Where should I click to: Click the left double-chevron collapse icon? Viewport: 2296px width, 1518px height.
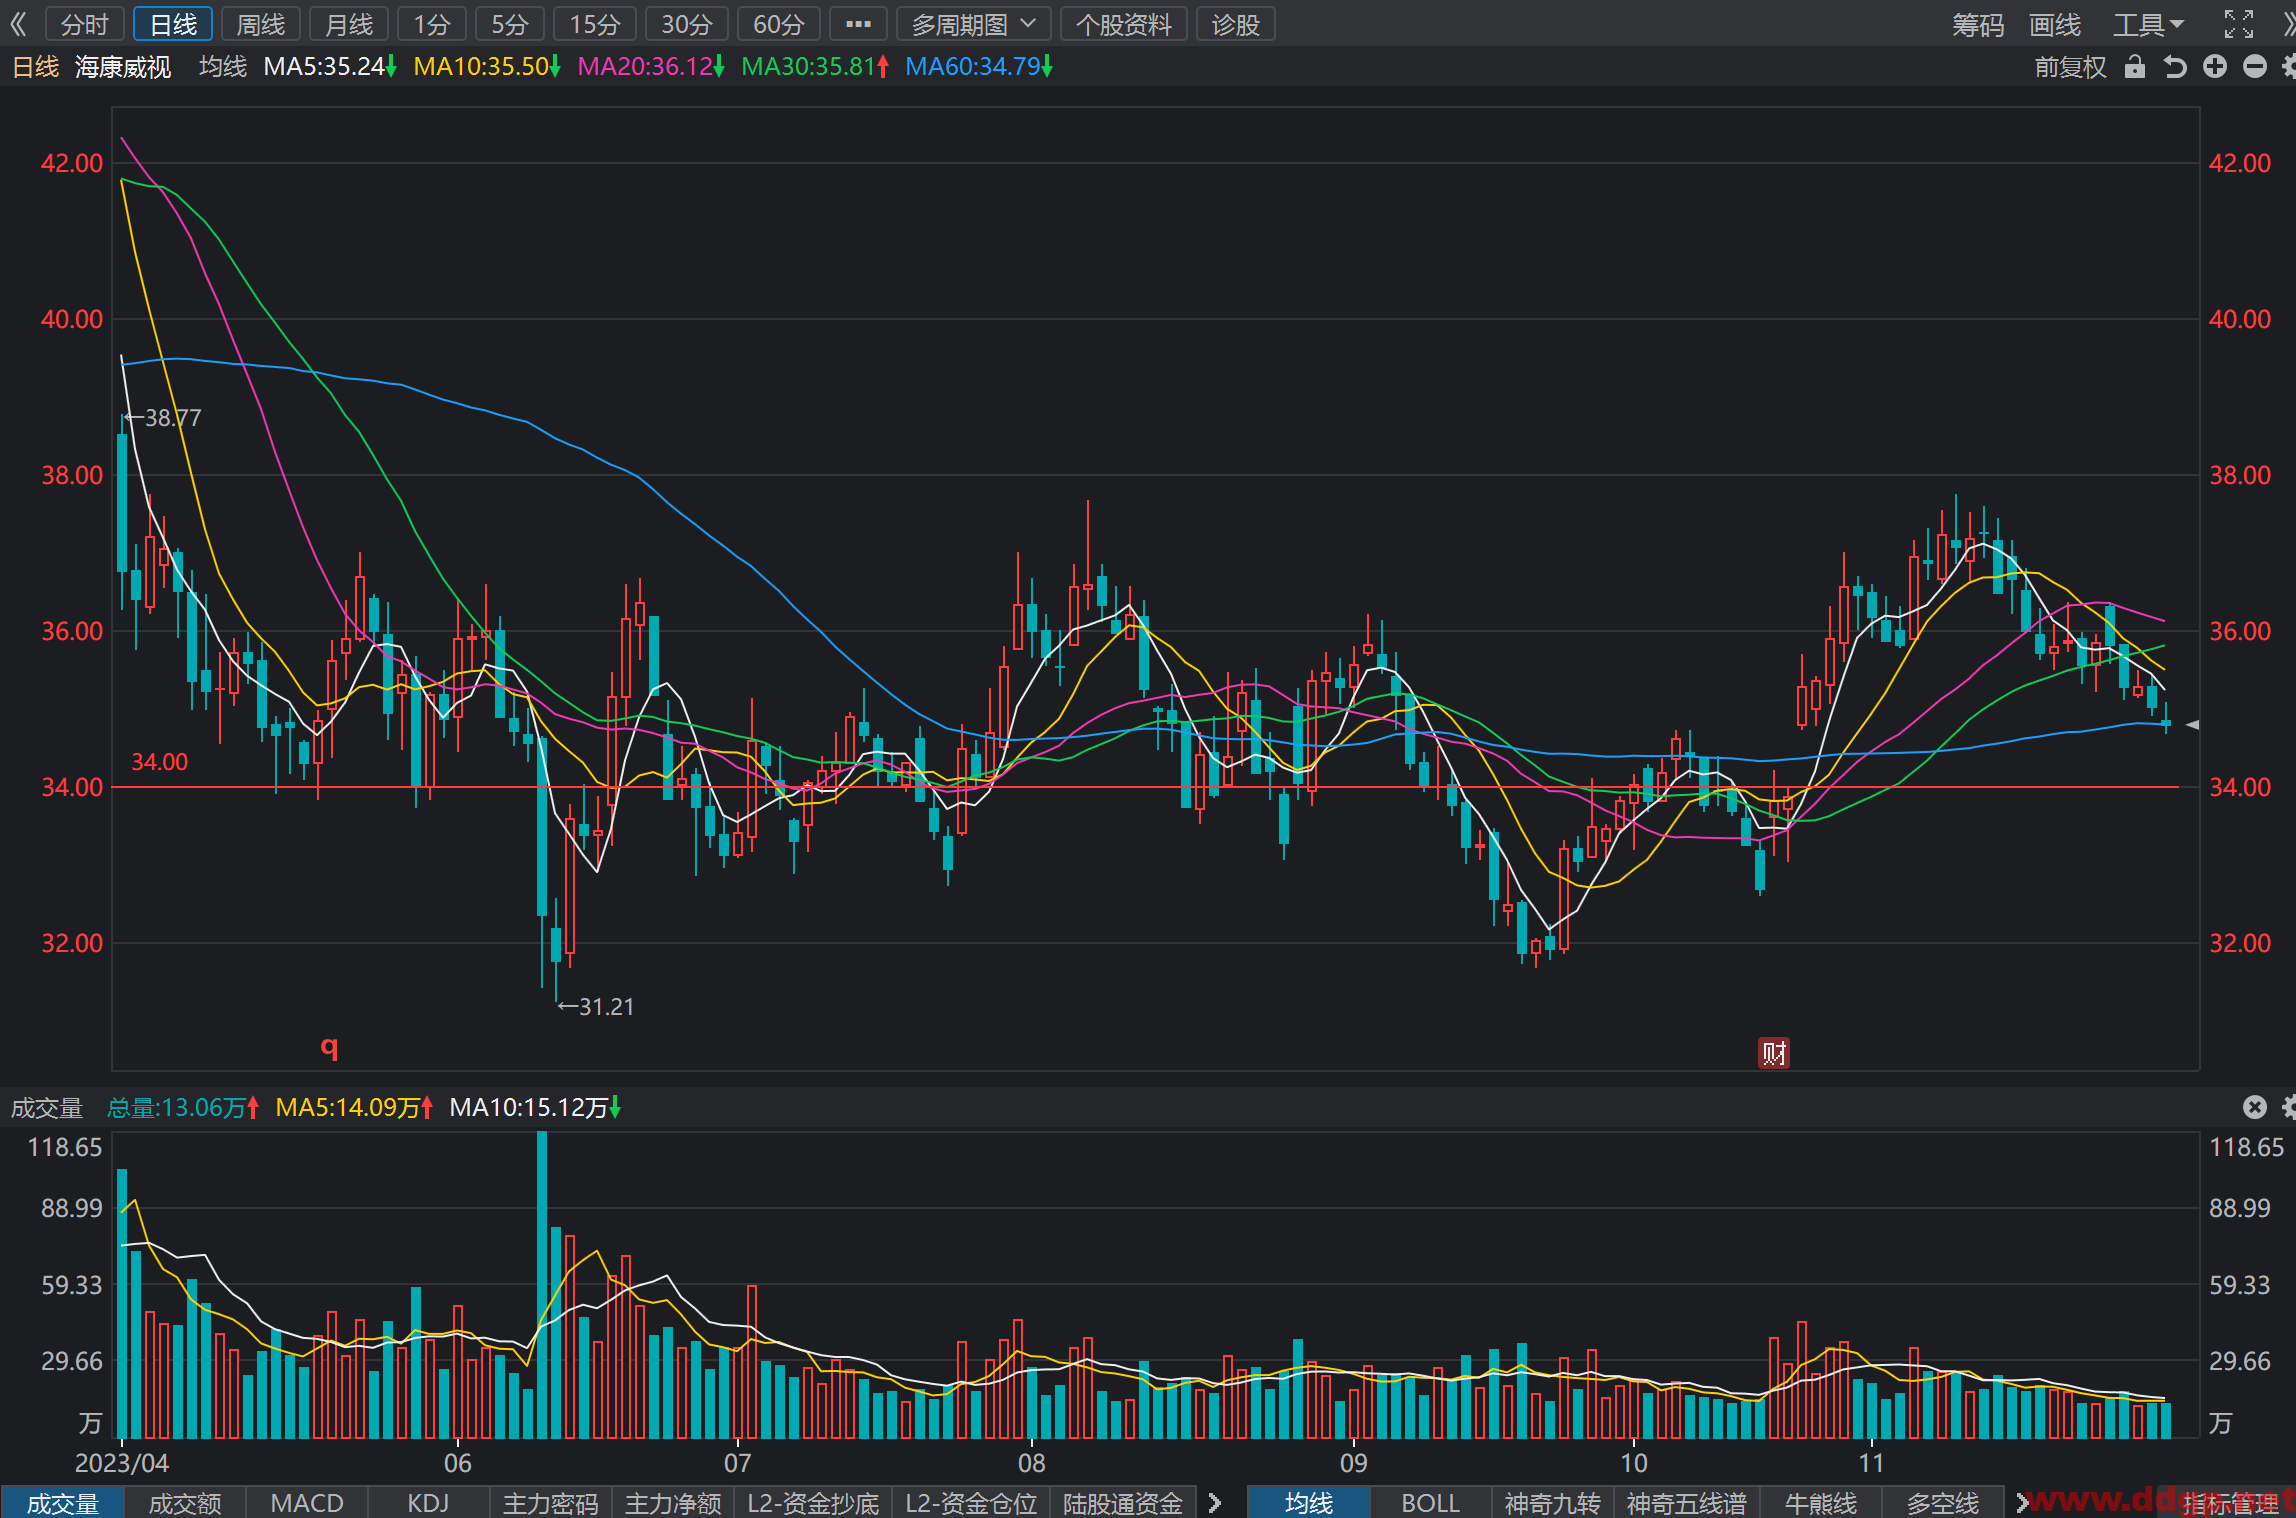pos(18,24)
